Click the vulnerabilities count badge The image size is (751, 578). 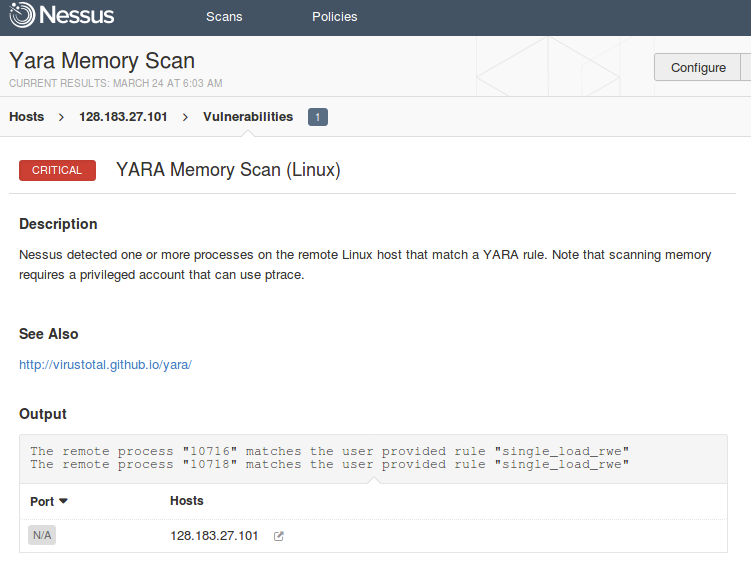(x=318, y=117)
